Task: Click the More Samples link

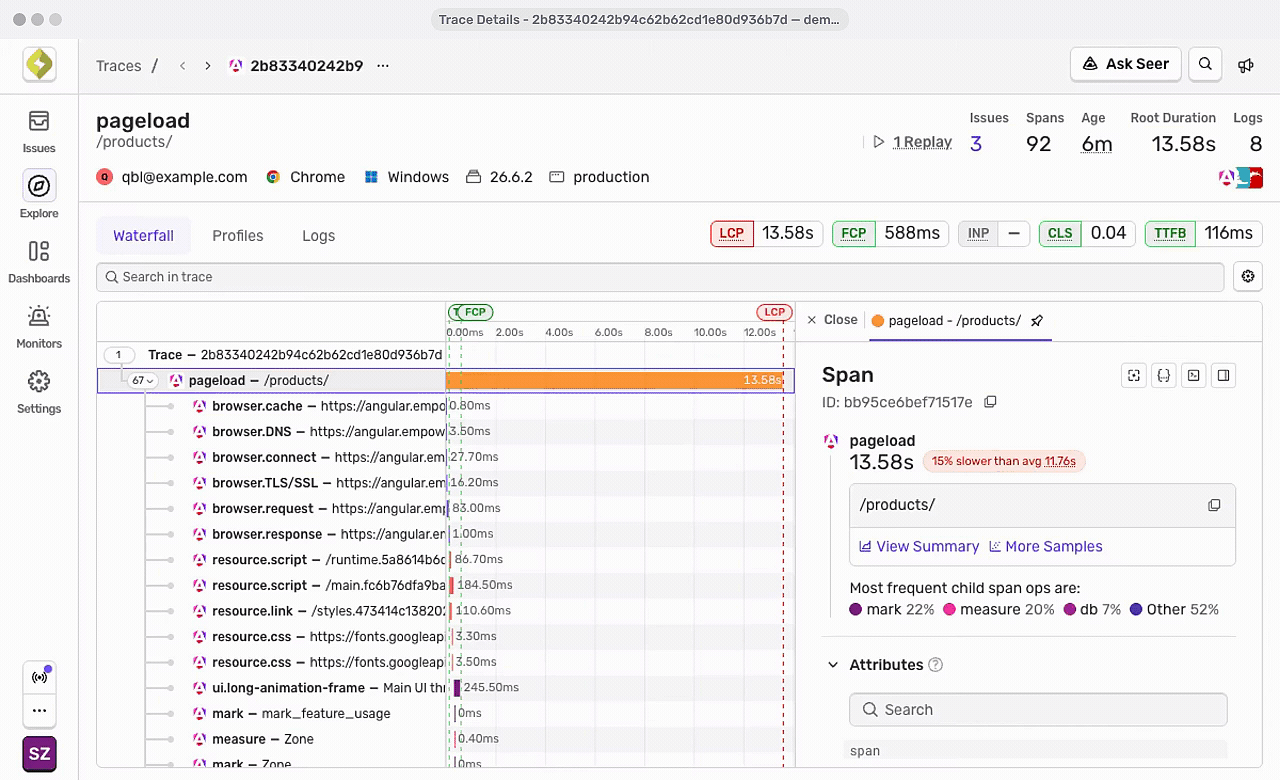Action: [1045, 547]
